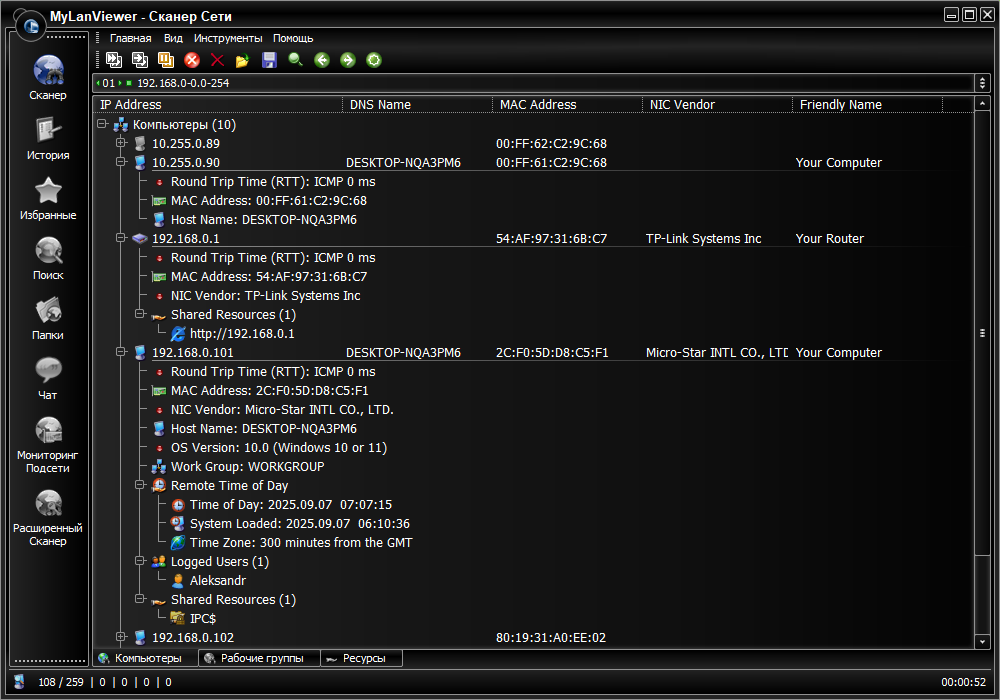The image size is (1000, 700).
Task: Open the Чат sidebar section
Action: (48, 378)
